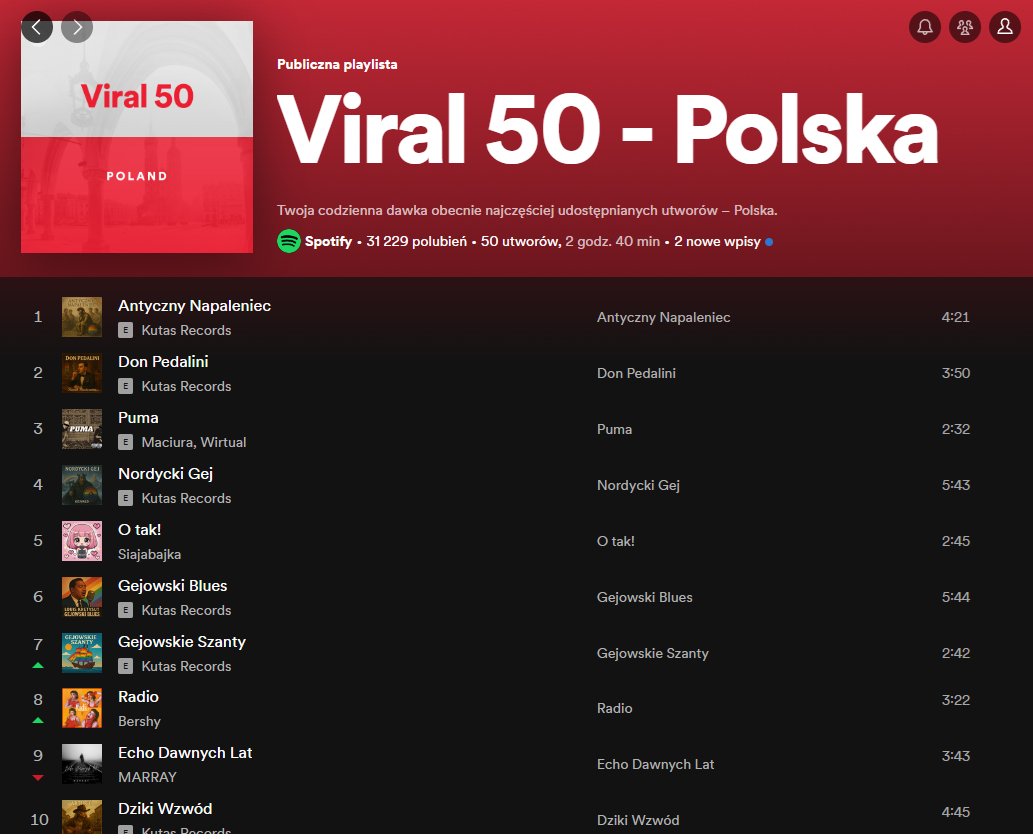Click explicit badge on Gejowski Blues row
Viewport: 1033px width, 839px height.
point(125,610)
